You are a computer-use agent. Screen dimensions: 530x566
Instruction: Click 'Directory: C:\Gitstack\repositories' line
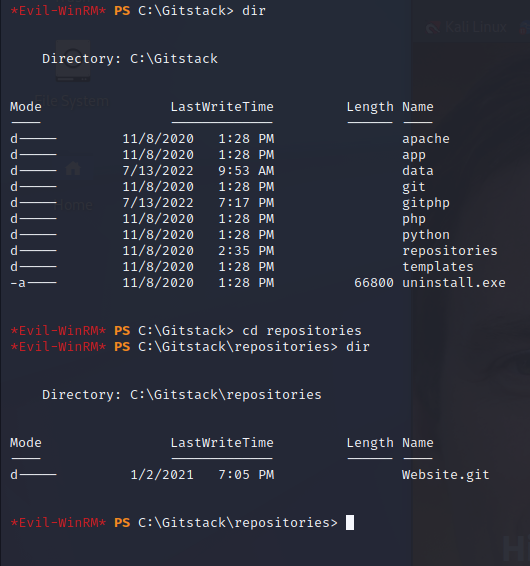pos(182,395)
